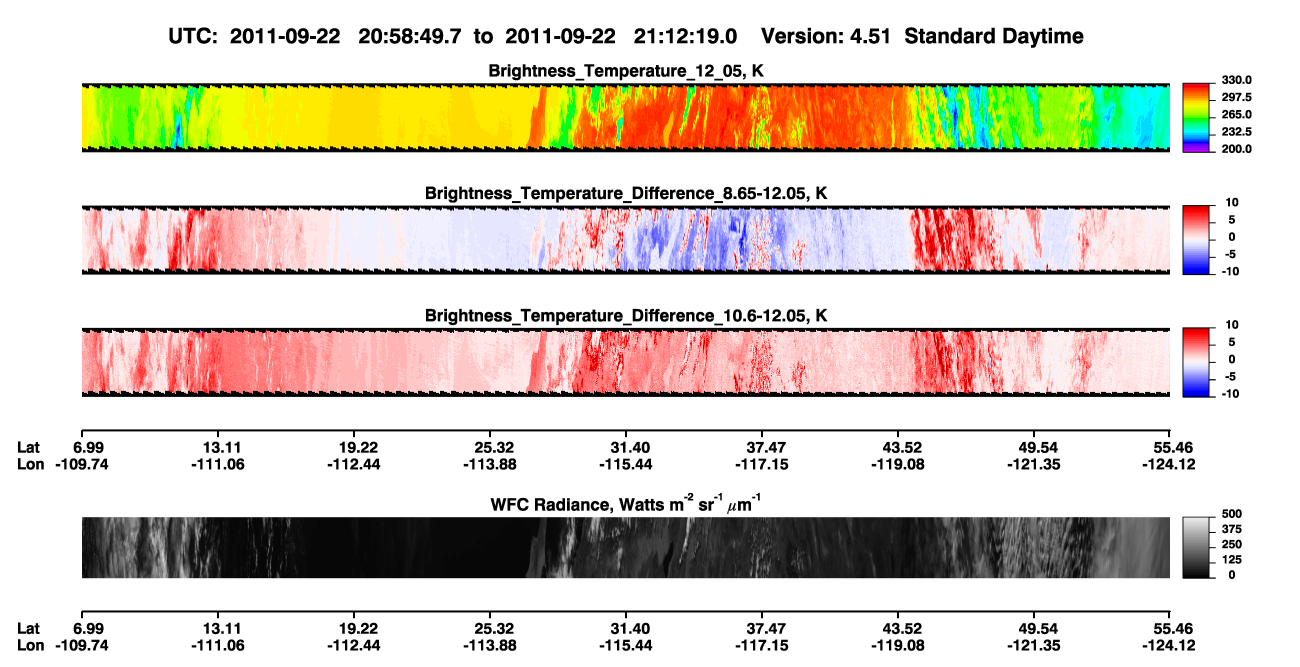1300x667 pixels.
Task: Click the grayscale colorbar for WFC Radiance
Action: [x=1197, y=547]
